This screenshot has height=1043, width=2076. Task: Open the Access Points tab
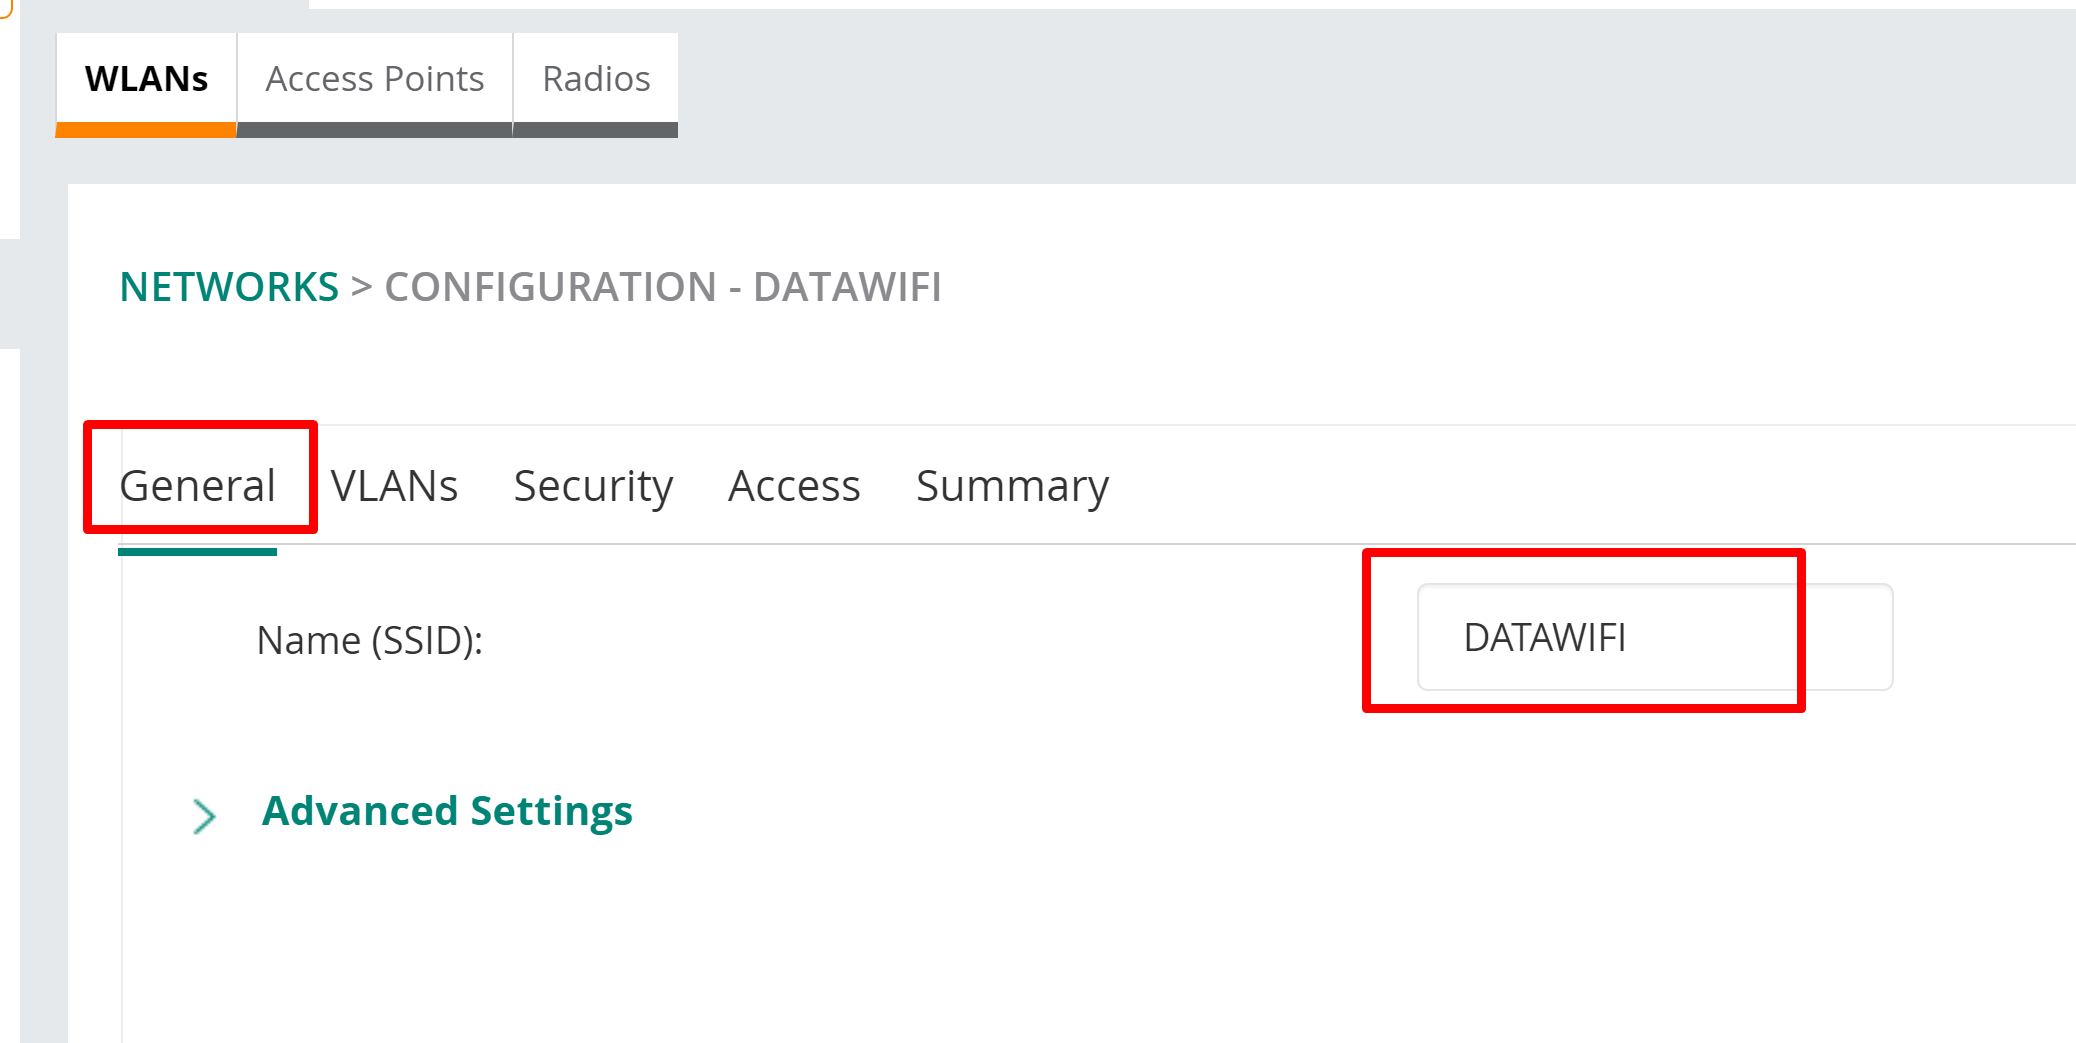click(374, 79)
